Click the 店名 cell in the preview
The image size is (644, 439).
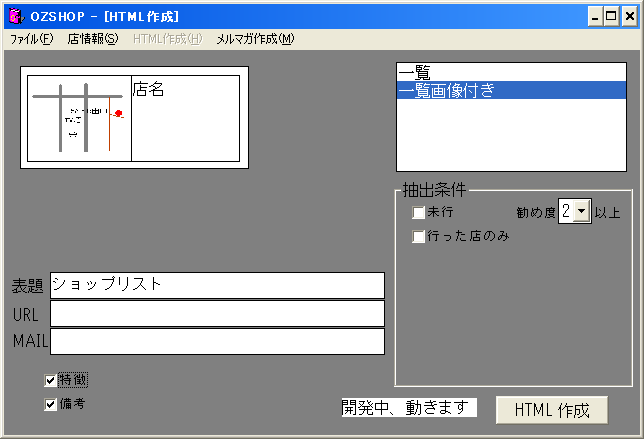click(185, 118)
